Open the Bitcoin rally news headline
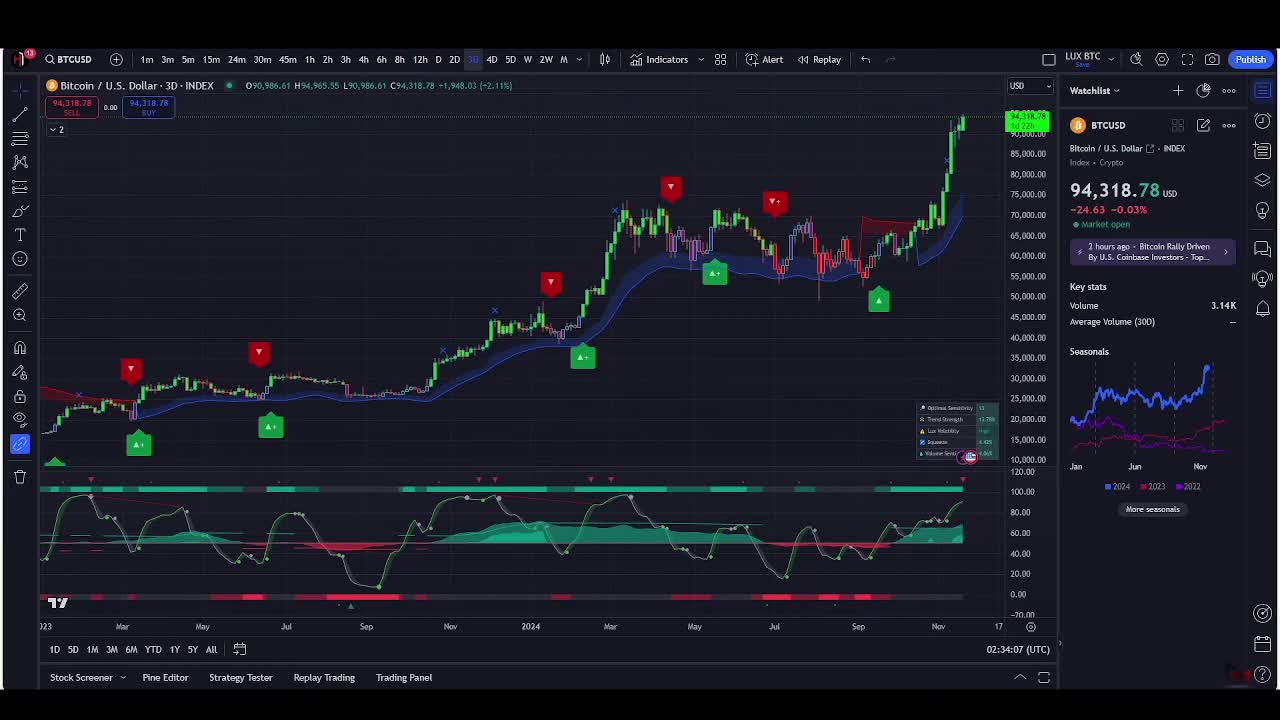The width and height of the screenshot is (1280, 720). (1152, 252)
